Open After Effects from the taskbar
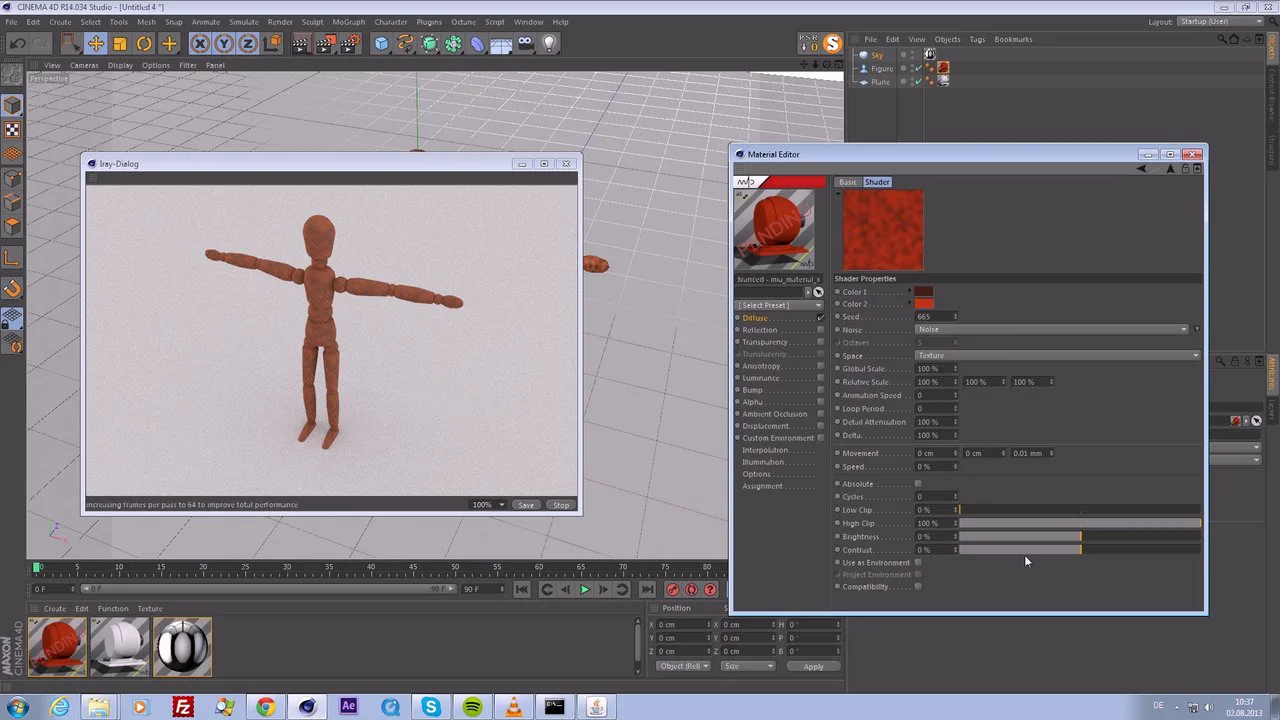This screenshot has height=720, width=1280. coord(348,706)
